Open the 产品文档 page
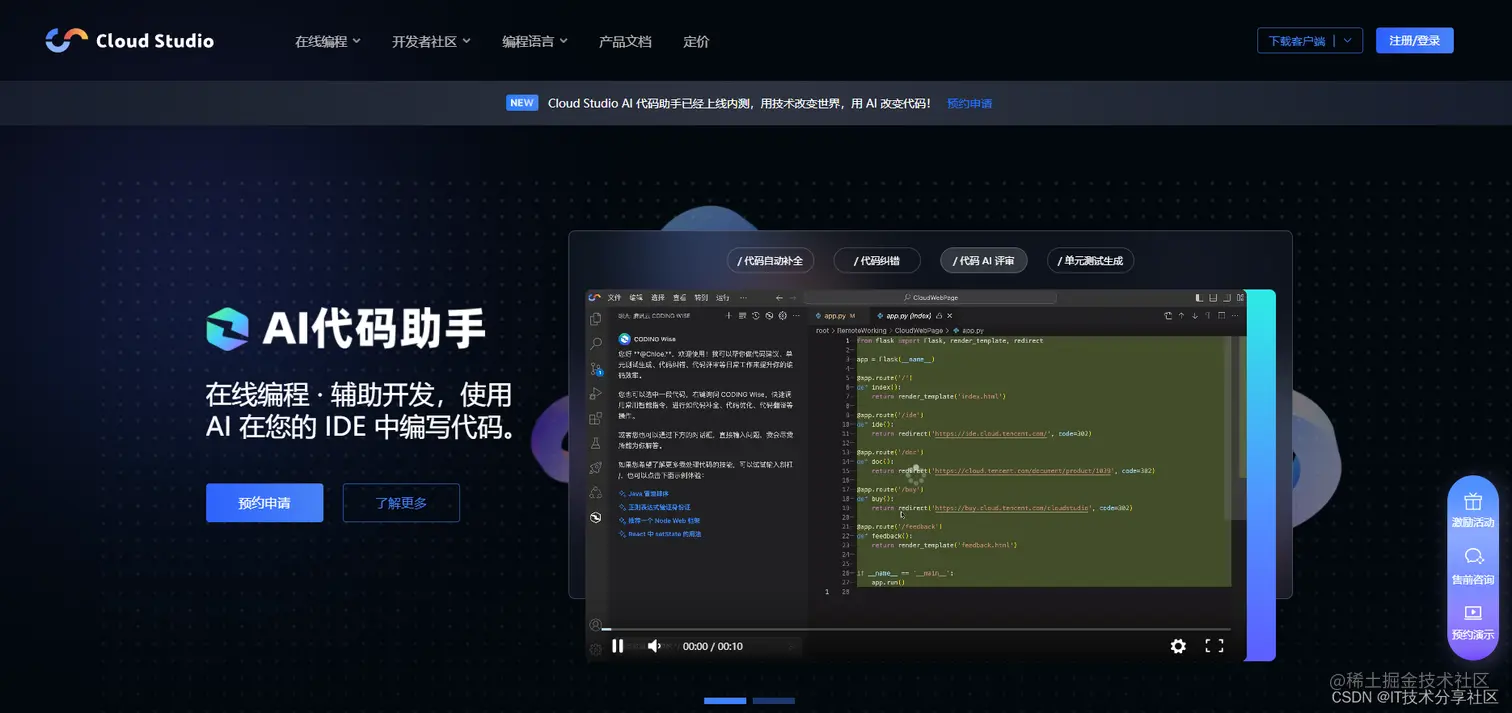The image size is (1512, 713). (625, 41)
